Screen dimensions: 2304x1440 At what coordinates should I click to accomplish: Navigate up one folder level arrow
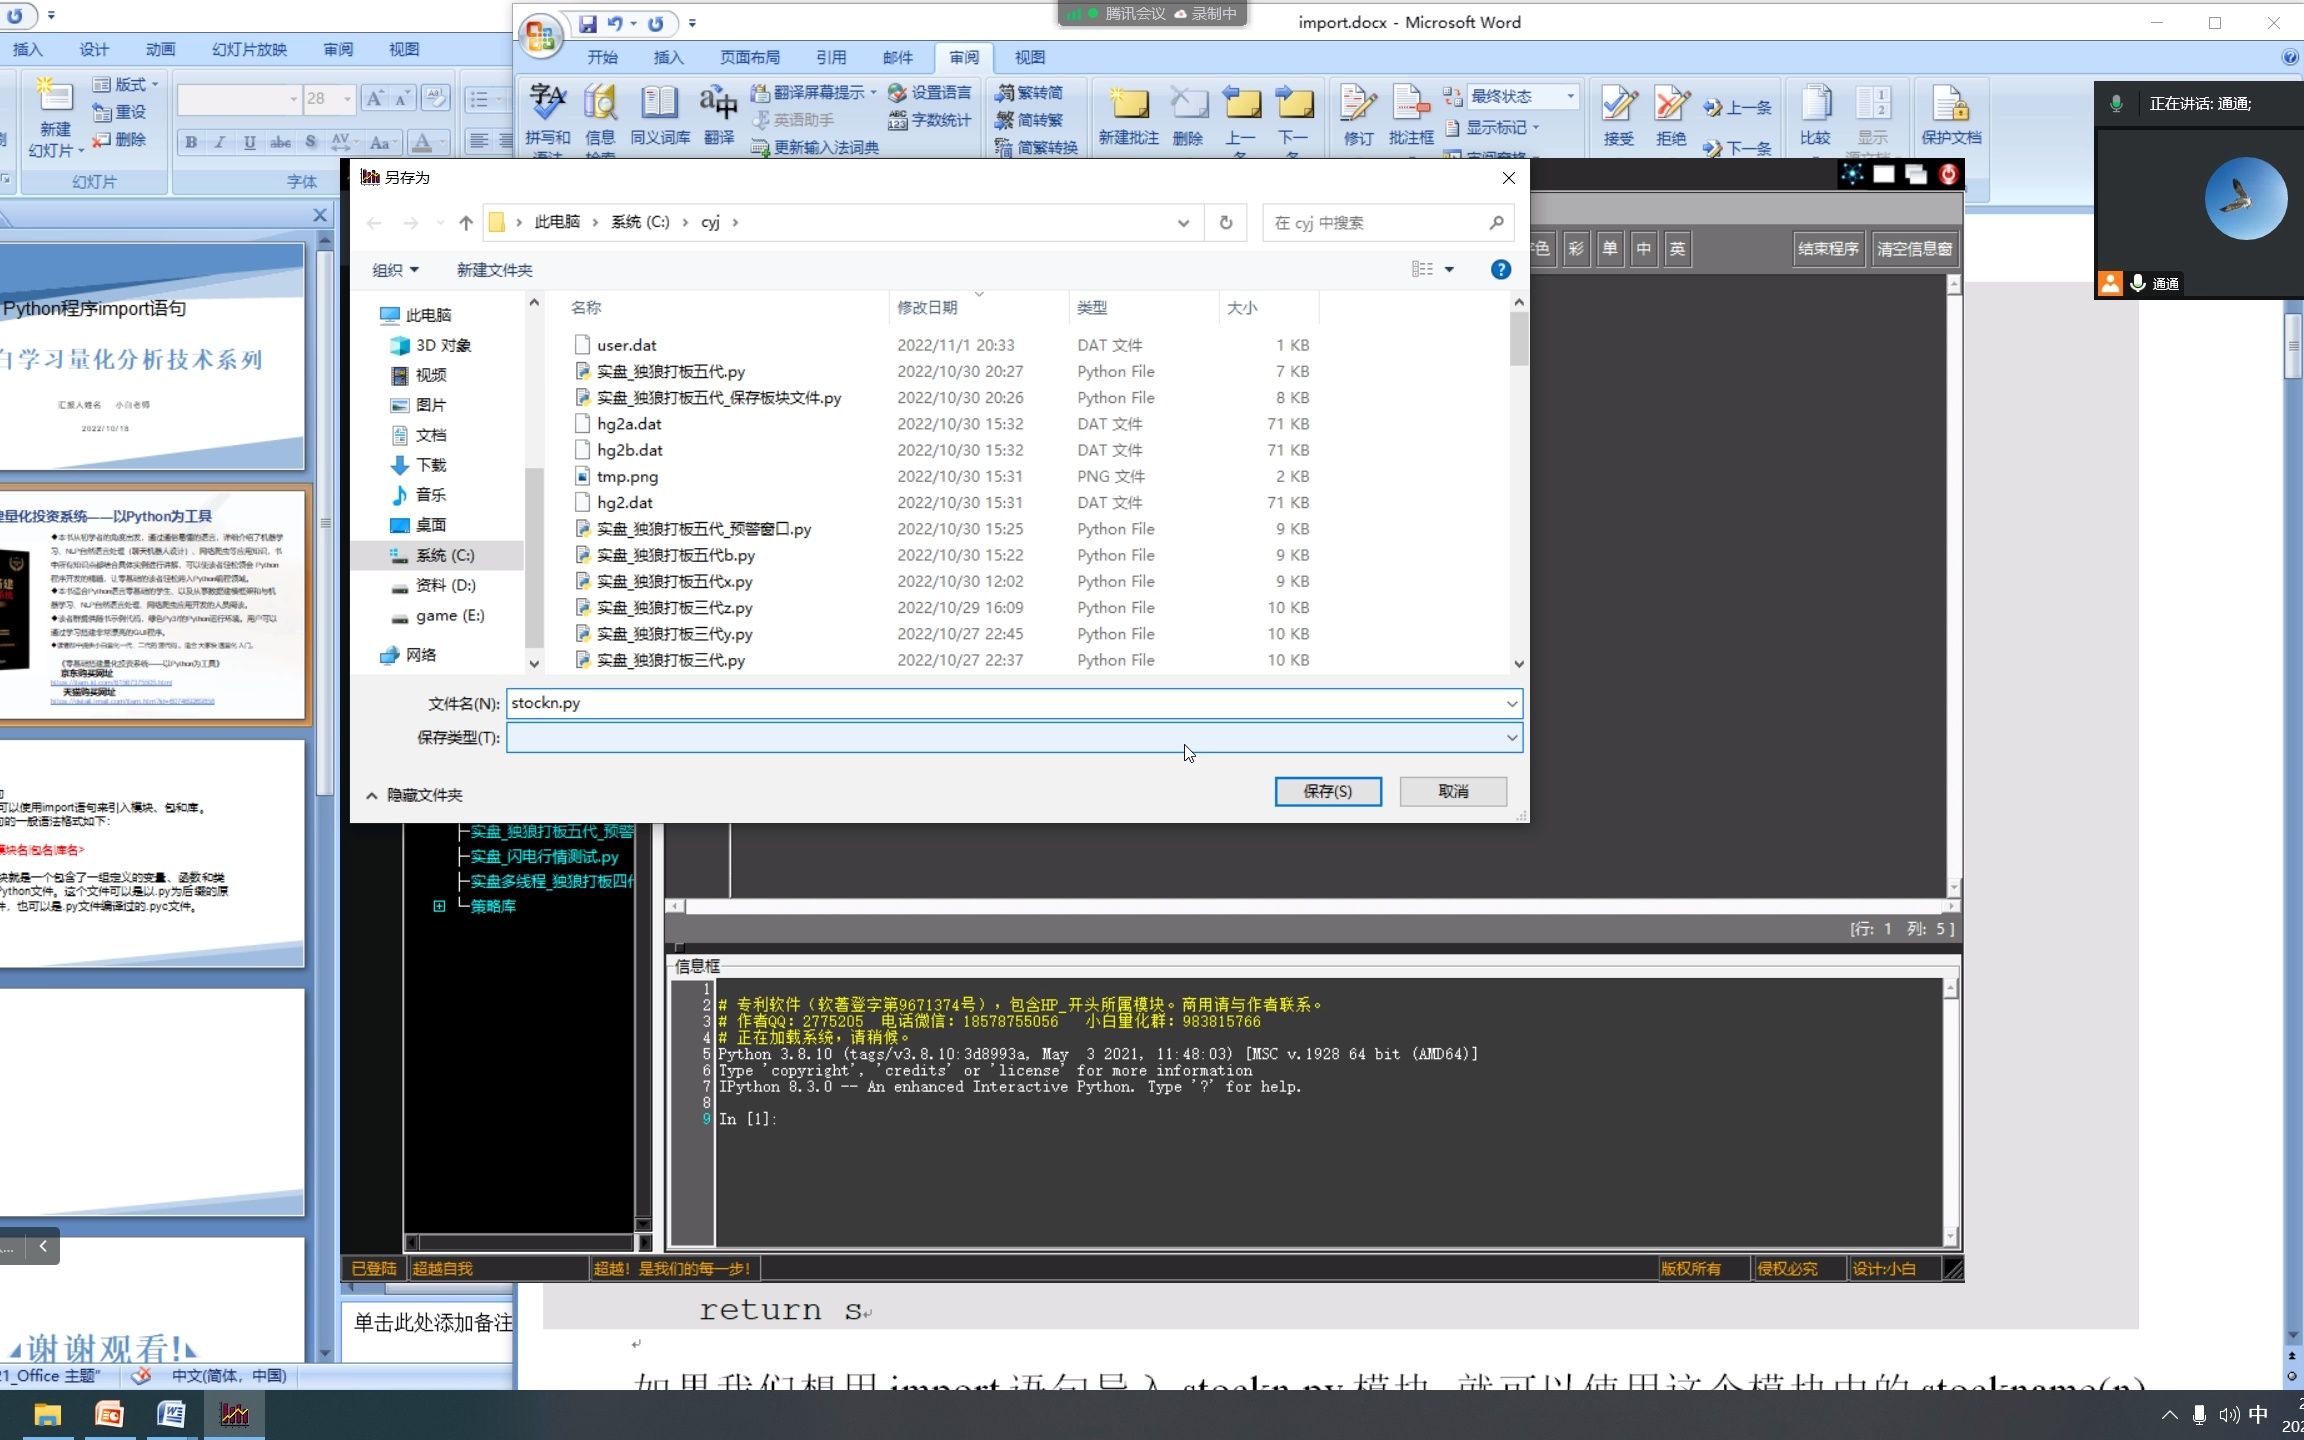(466, 222)
